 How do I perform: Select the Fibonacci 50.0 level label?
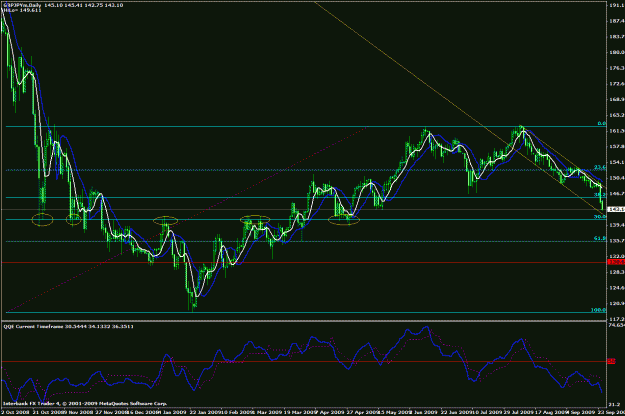click(x=600, y=216)
